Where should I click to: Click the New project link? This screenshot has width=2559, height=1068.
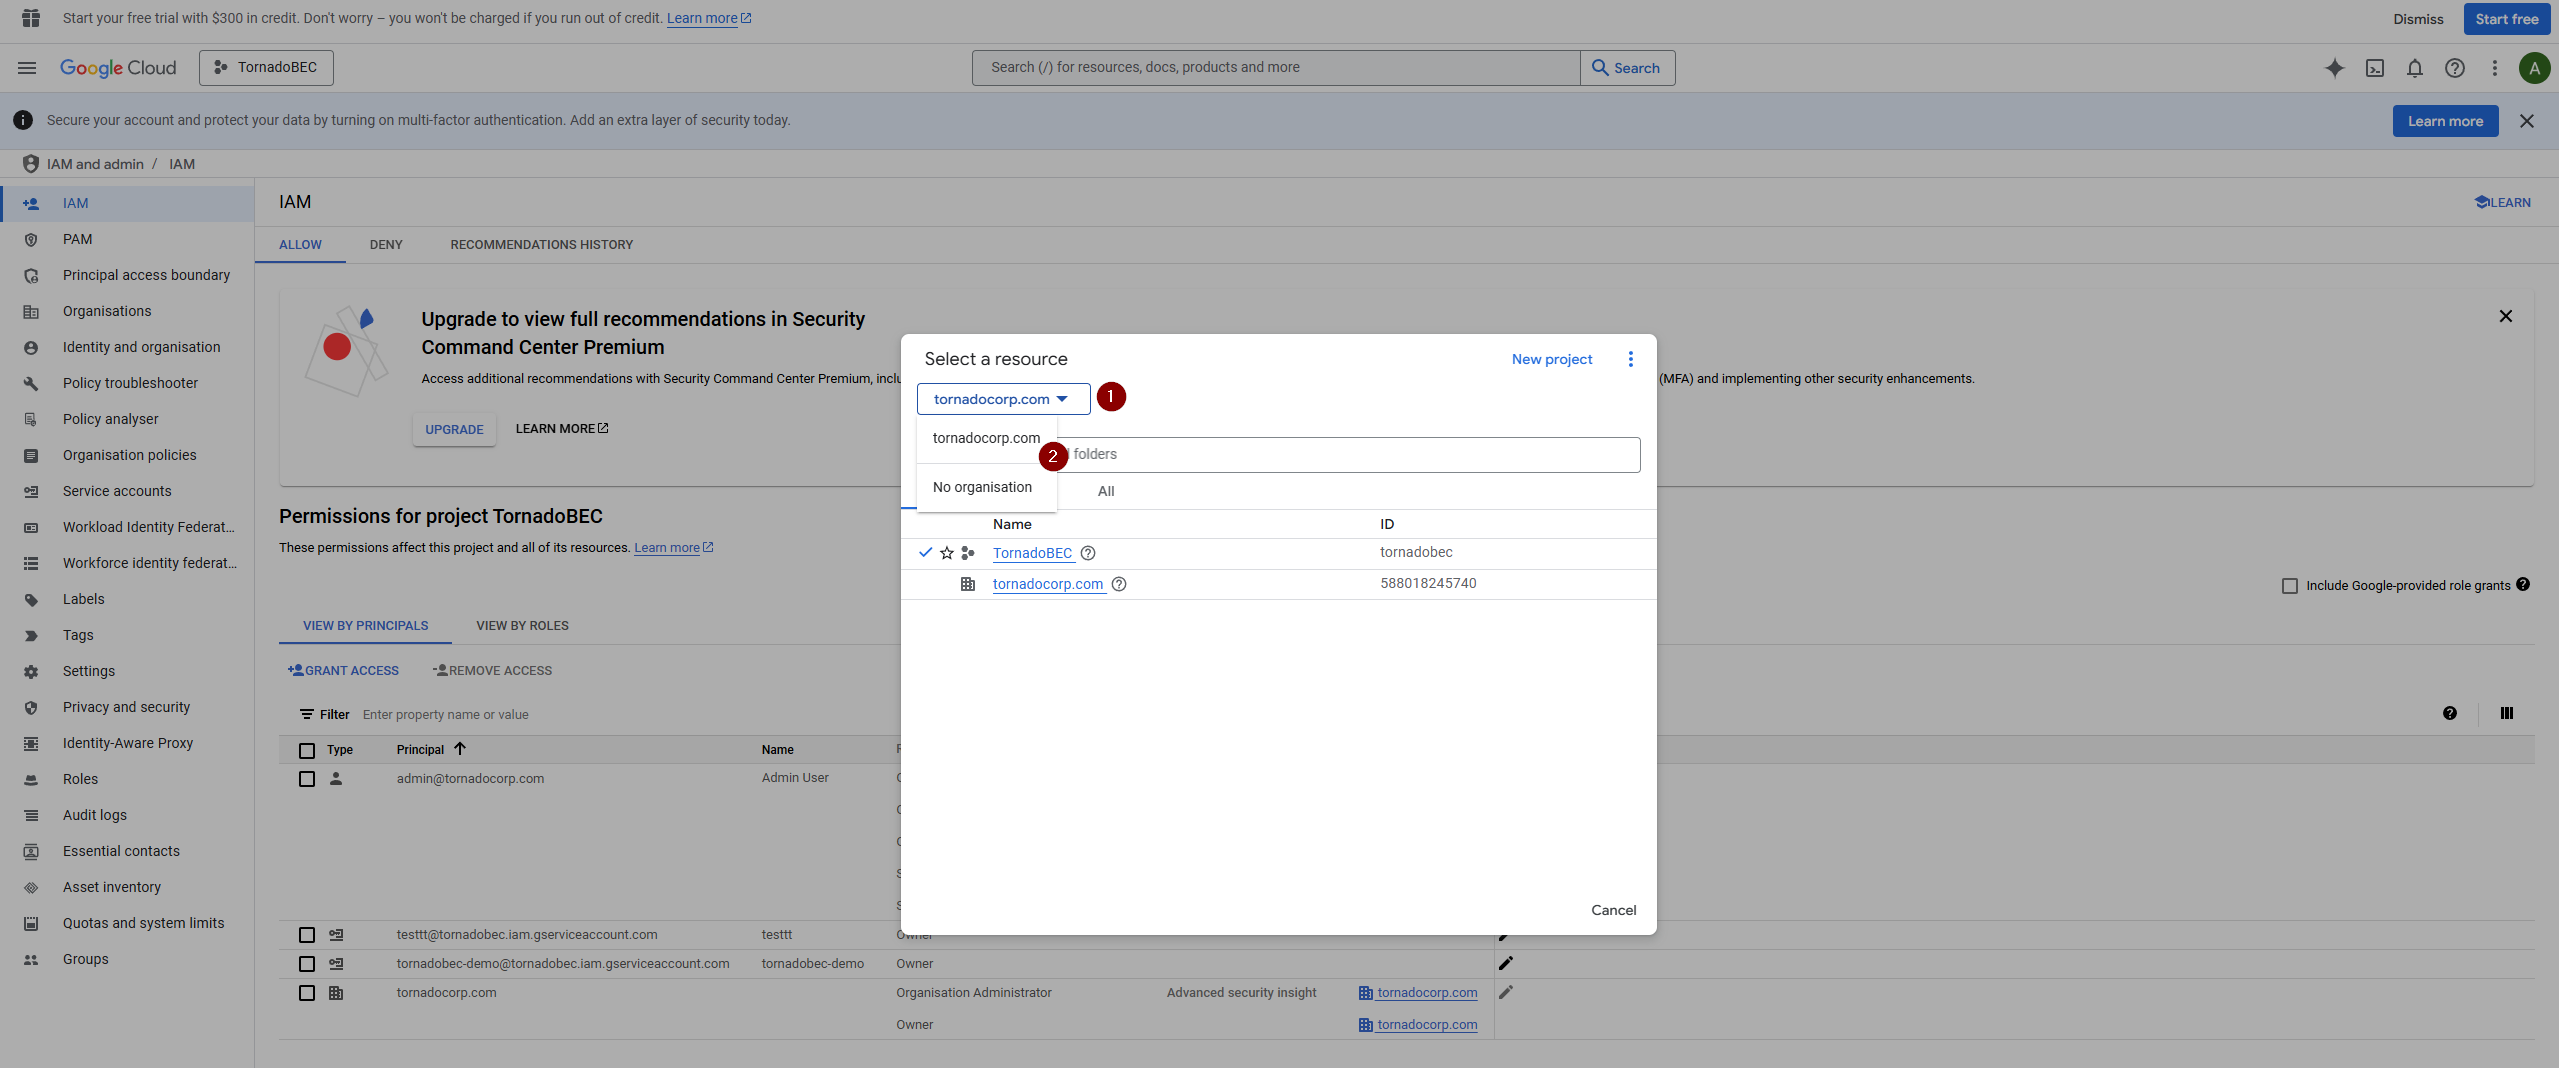[1551, 359]
